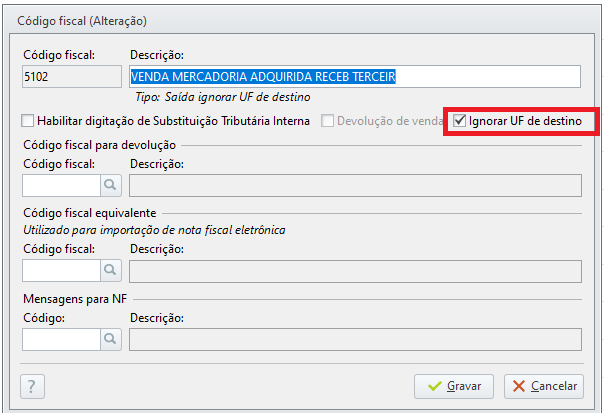The image size is (608, 413).
Task: Click the Tipo: Saída ignorar UF text
Action: point(223,97)
